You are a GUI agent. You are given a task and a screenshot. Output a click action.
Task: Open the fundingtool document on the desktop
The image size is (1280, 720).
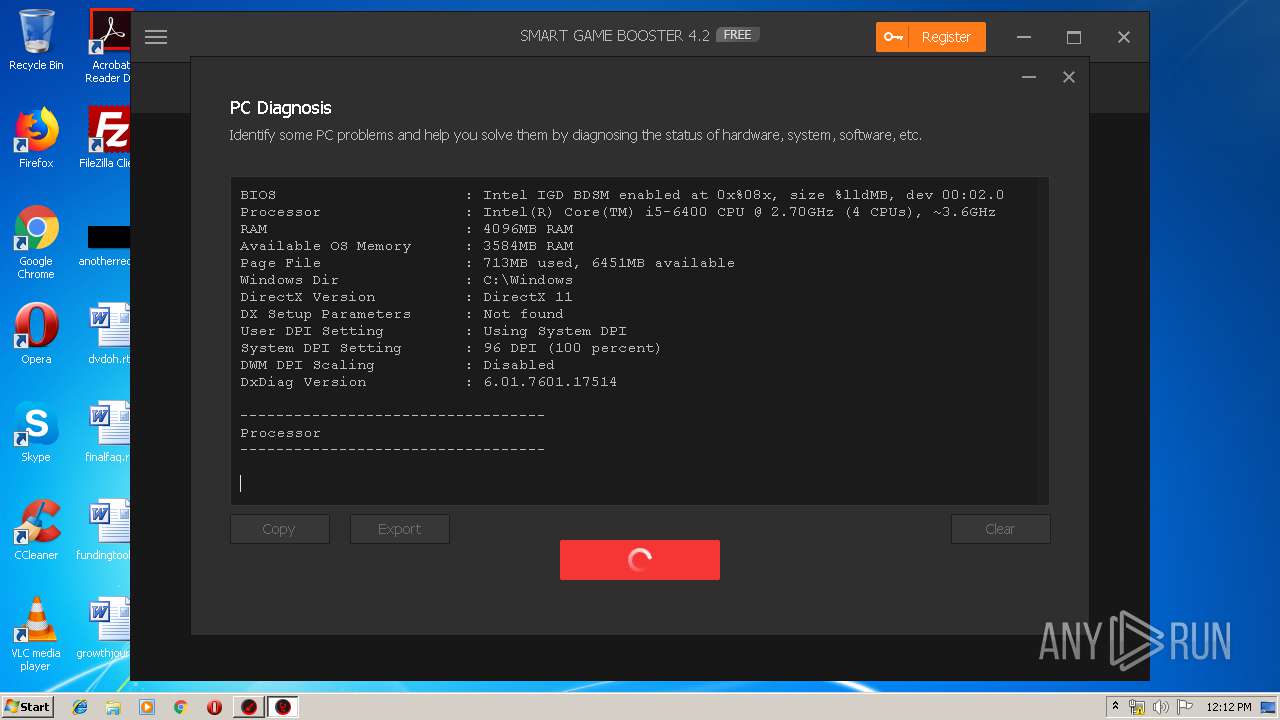[x=106, y=530]
